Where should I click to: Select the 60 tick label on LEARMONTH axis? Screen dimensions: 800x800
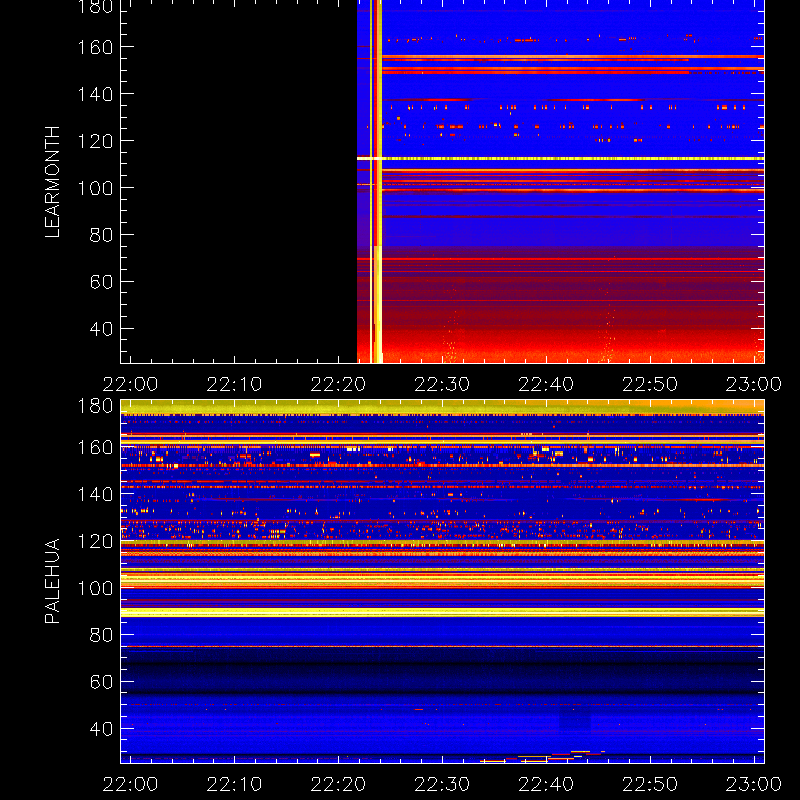pyautogui.click(x=101, y=282)
